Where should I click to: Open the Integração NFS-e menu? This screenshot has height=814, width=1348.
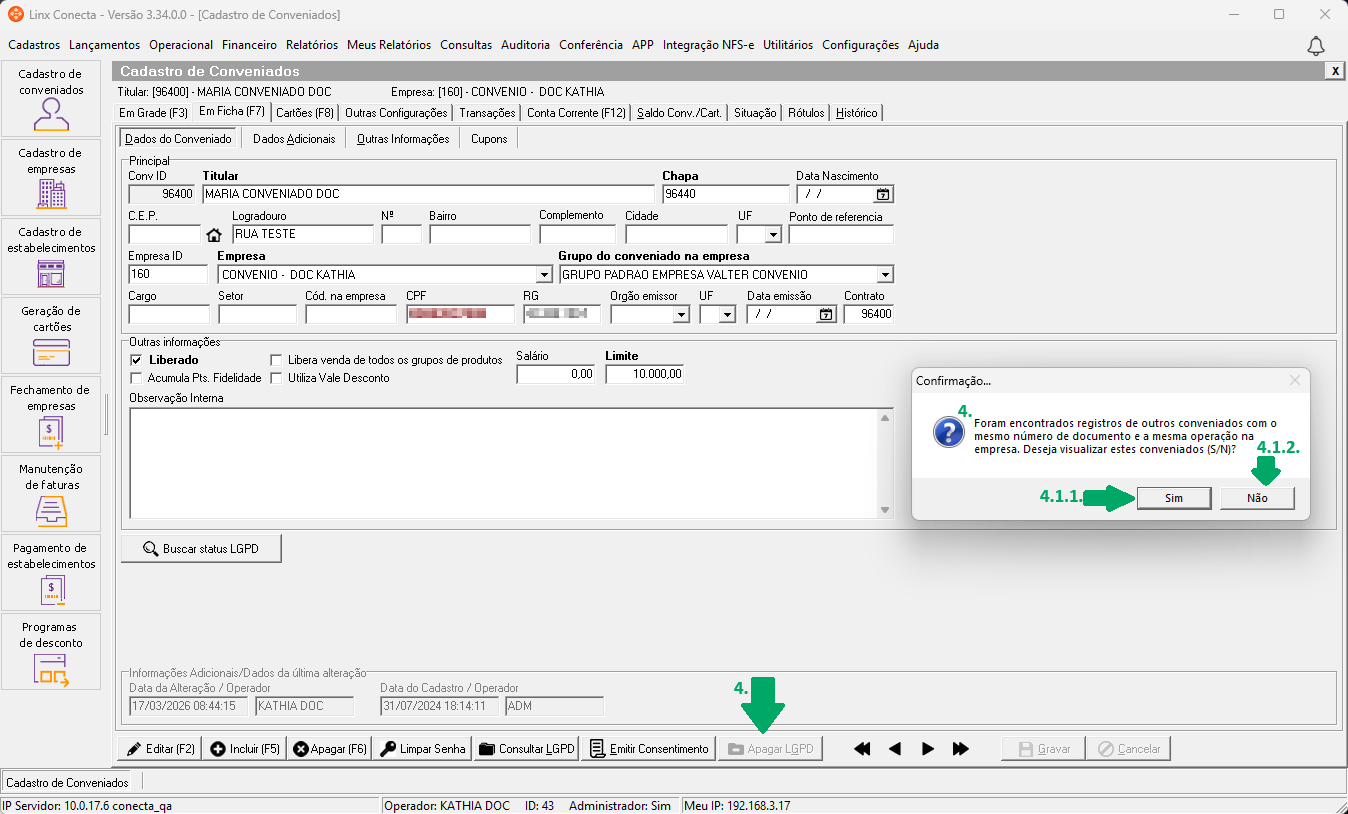tap(708, 45)
